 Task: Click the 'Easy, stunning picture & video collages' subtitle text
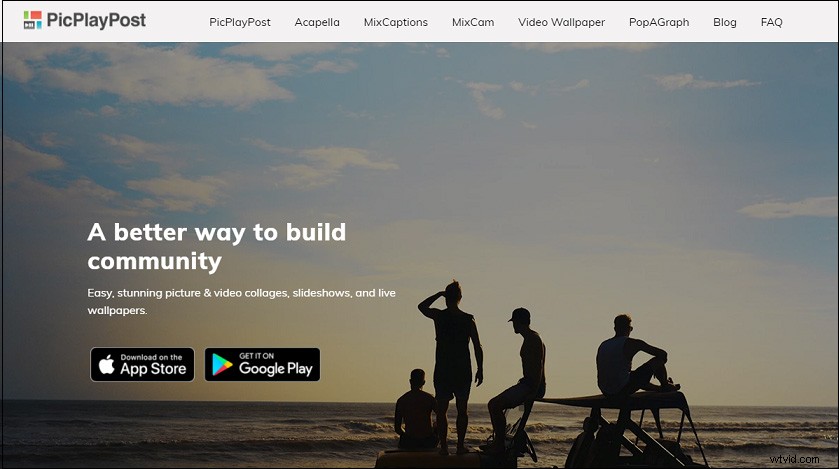[241, 301]
